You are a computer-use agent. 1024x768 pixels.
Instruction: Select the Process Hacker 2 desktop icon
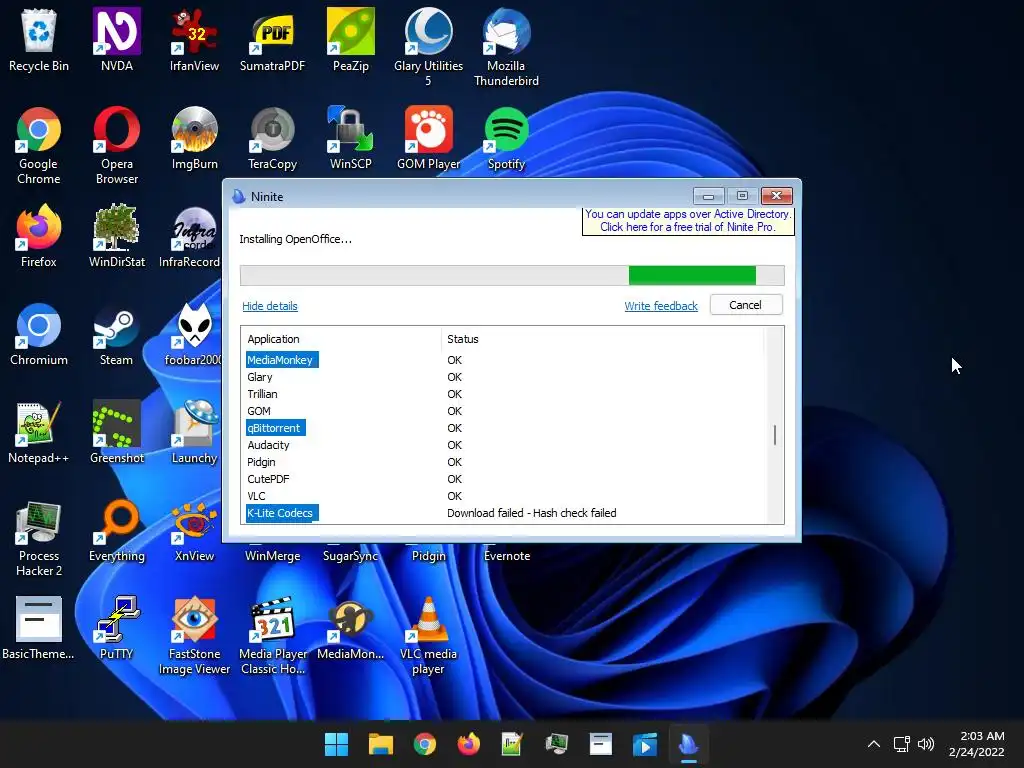click(39, 537)
